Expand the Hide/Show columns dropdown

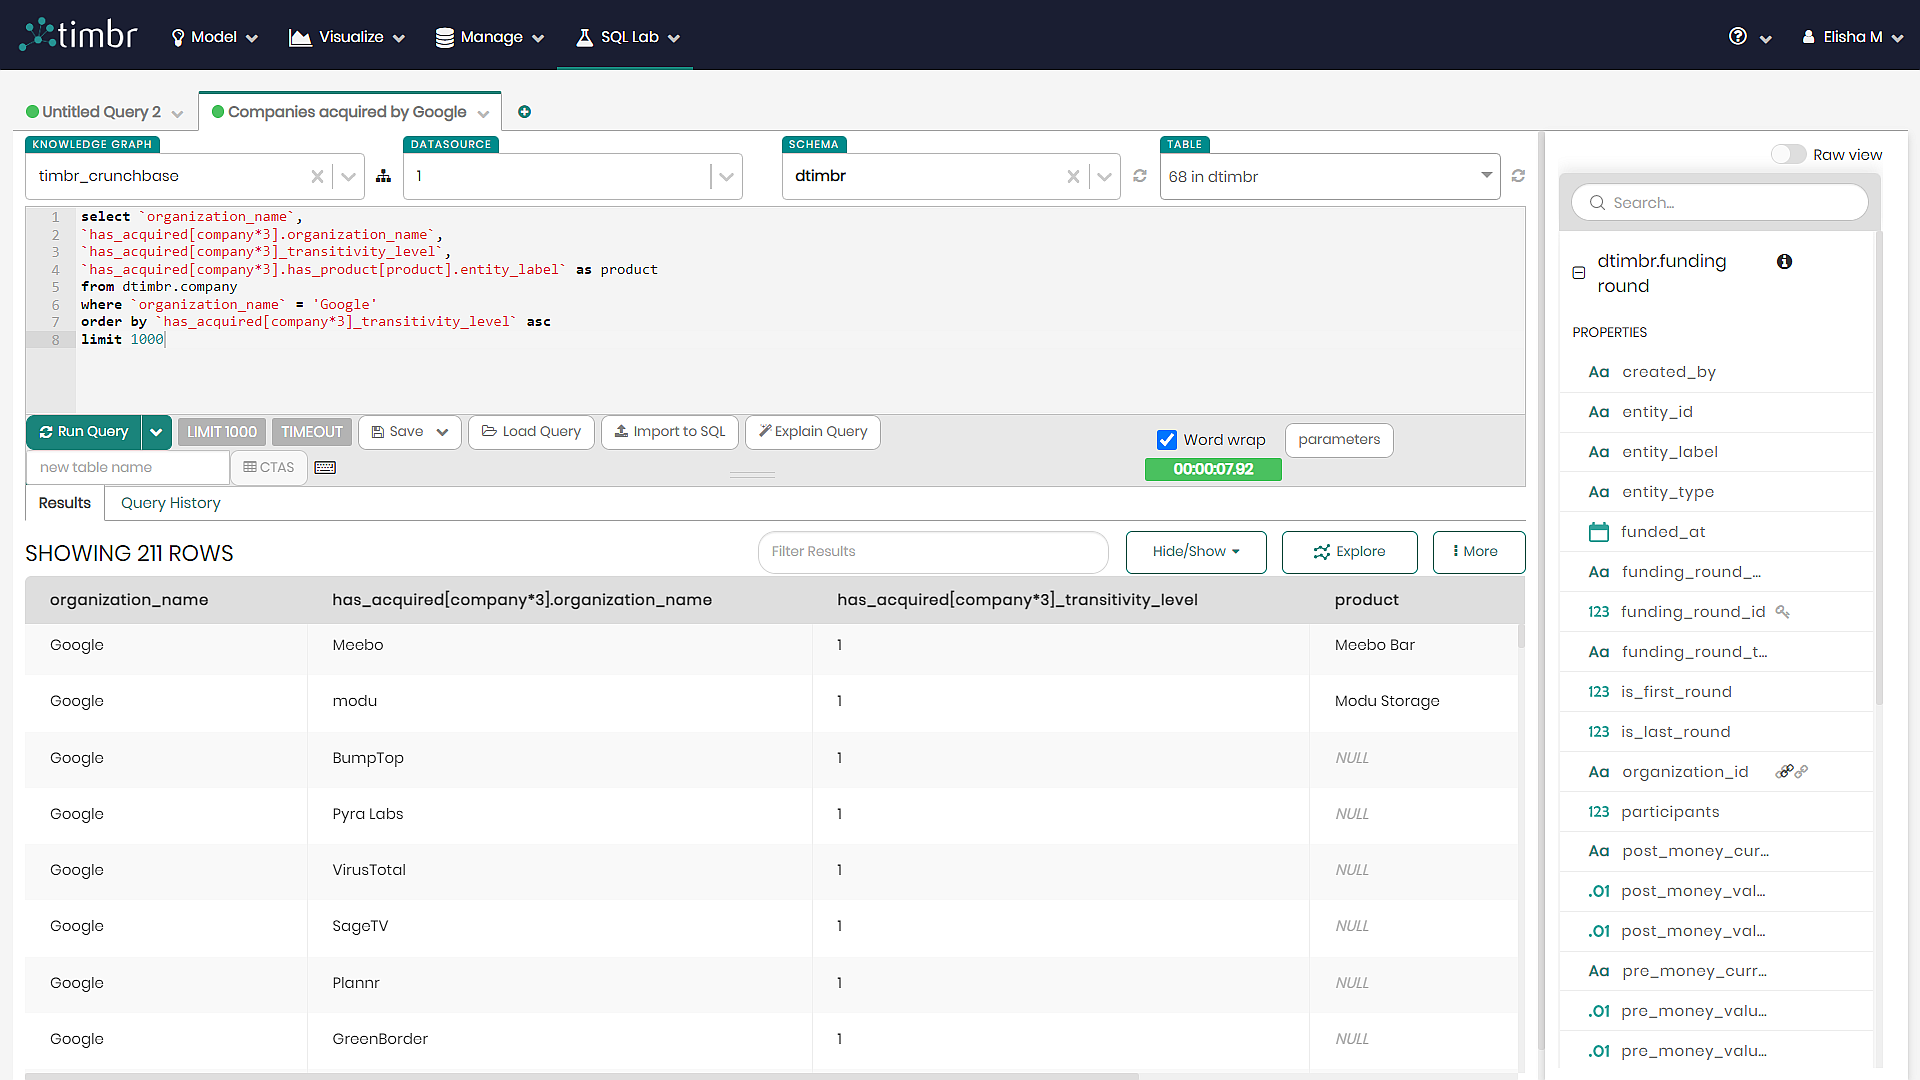(1196, 551)
